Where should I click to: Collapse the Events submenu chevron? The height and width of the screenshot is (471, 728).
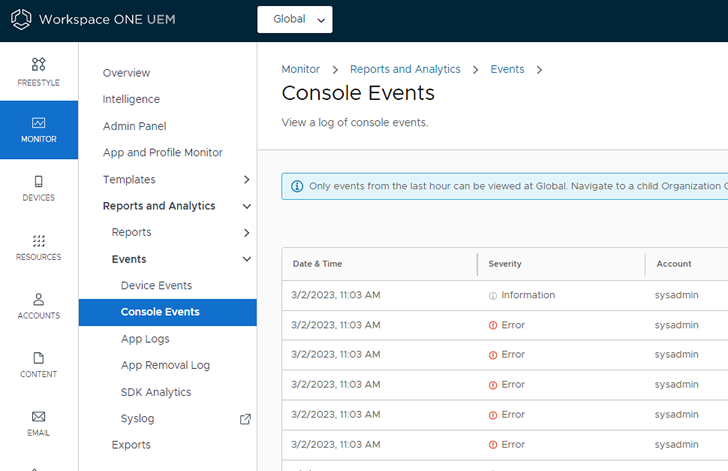point(247,259)
